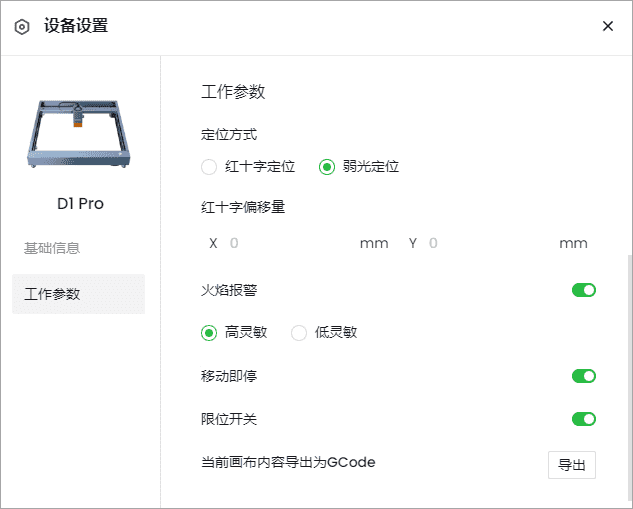The height and width of the screenshot is (509, 633).
Task: Click the D1 Pro machine image
Action: click(x=79, y=134)
